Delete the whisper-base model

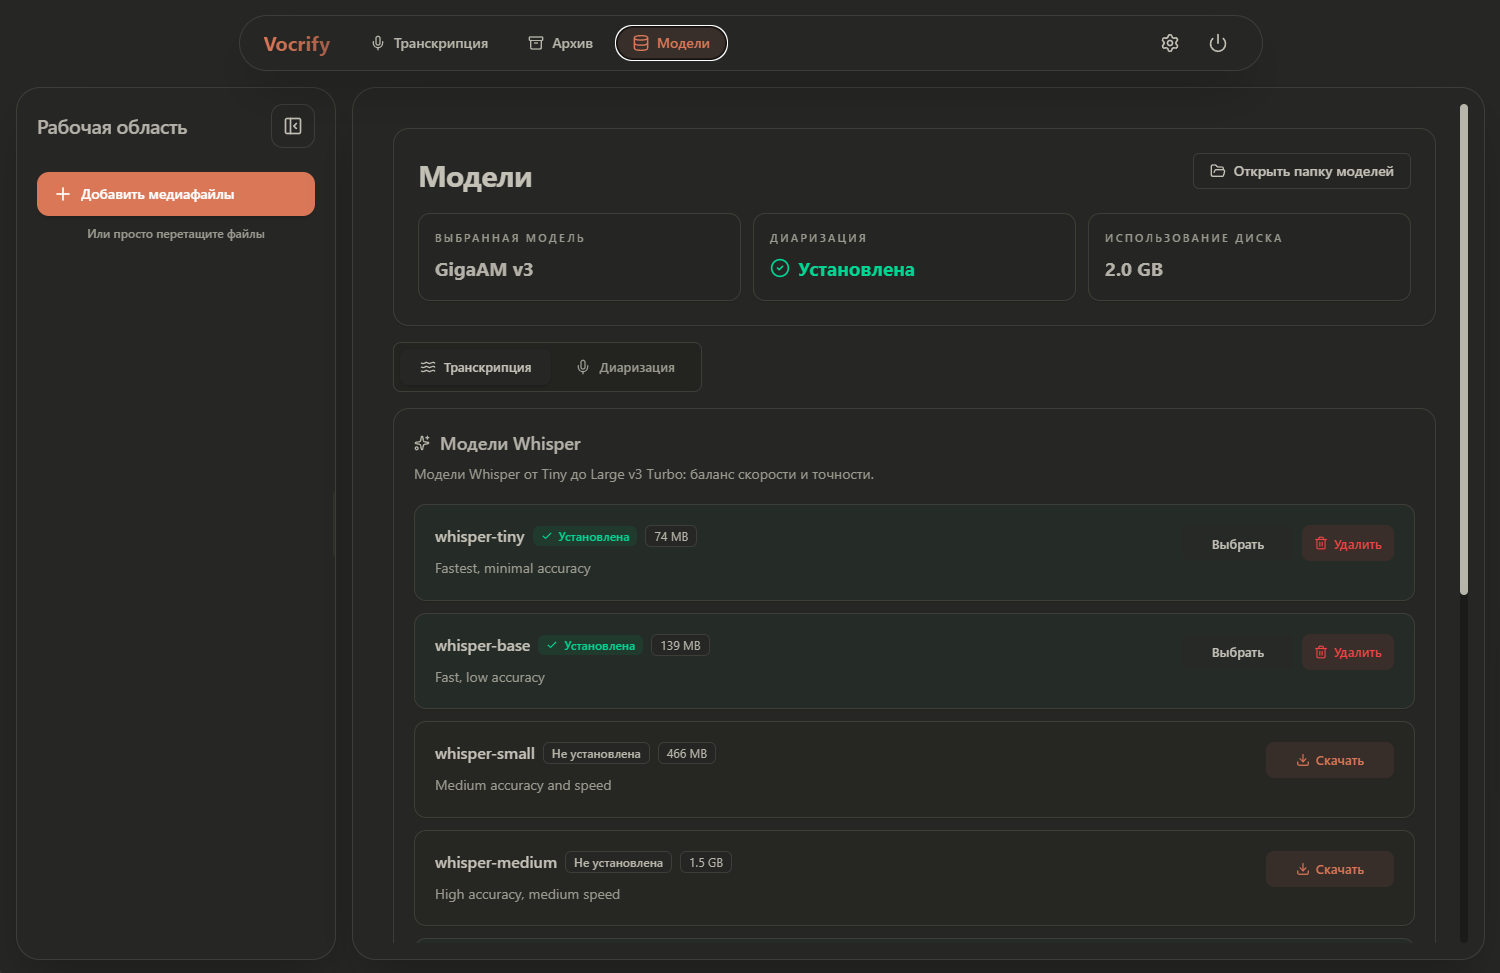1347,652
